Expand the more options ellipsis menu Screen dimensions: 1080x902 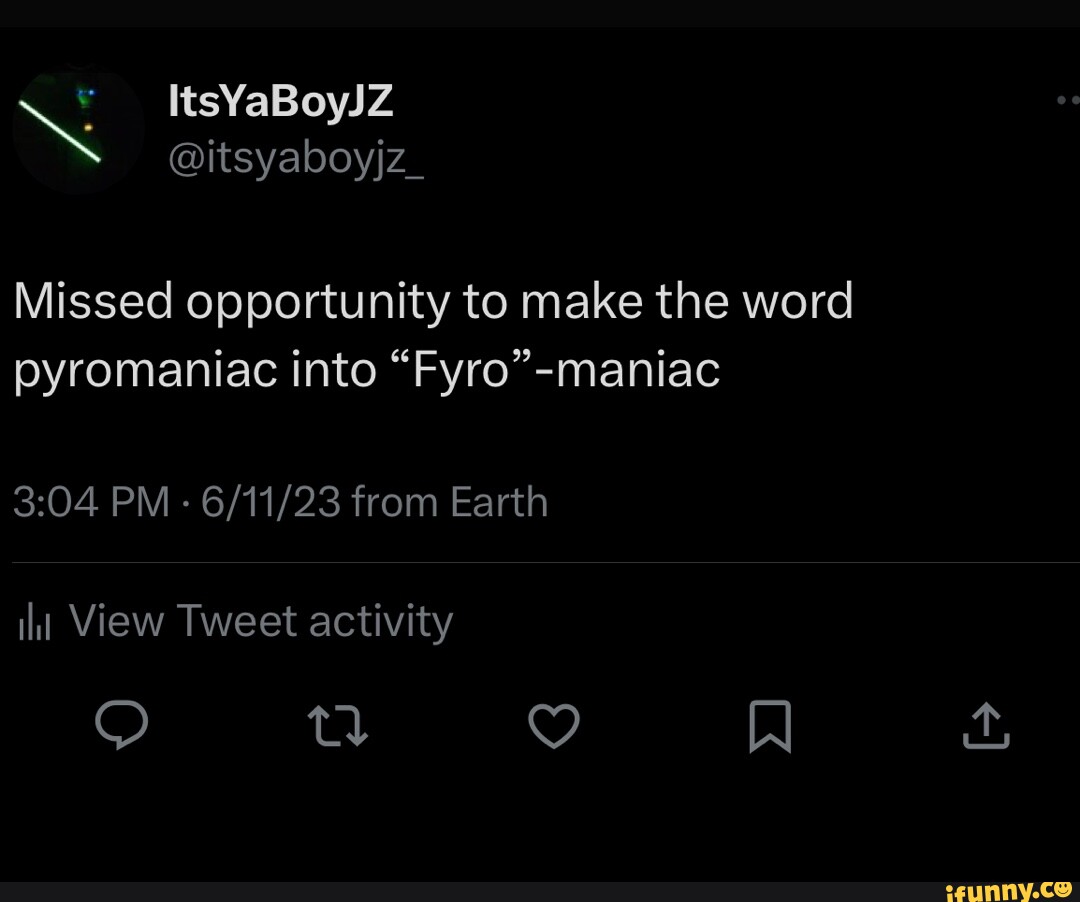coord(1068,100)
